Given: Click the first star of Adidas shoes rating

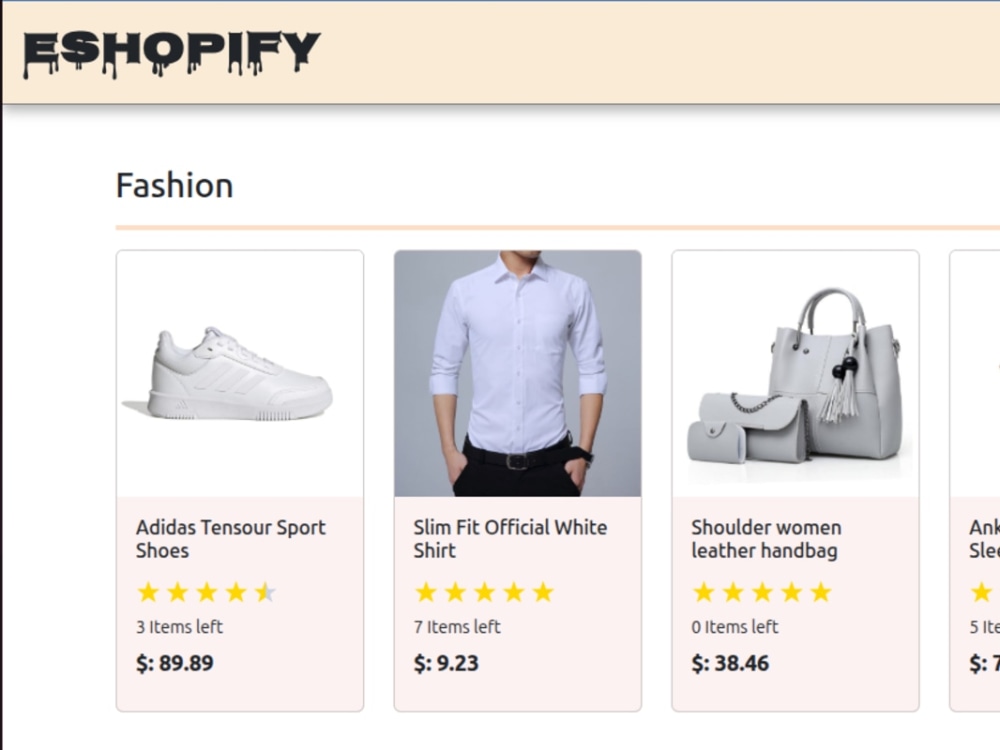Looking at the screenshot, I should [x=148, y=592].
